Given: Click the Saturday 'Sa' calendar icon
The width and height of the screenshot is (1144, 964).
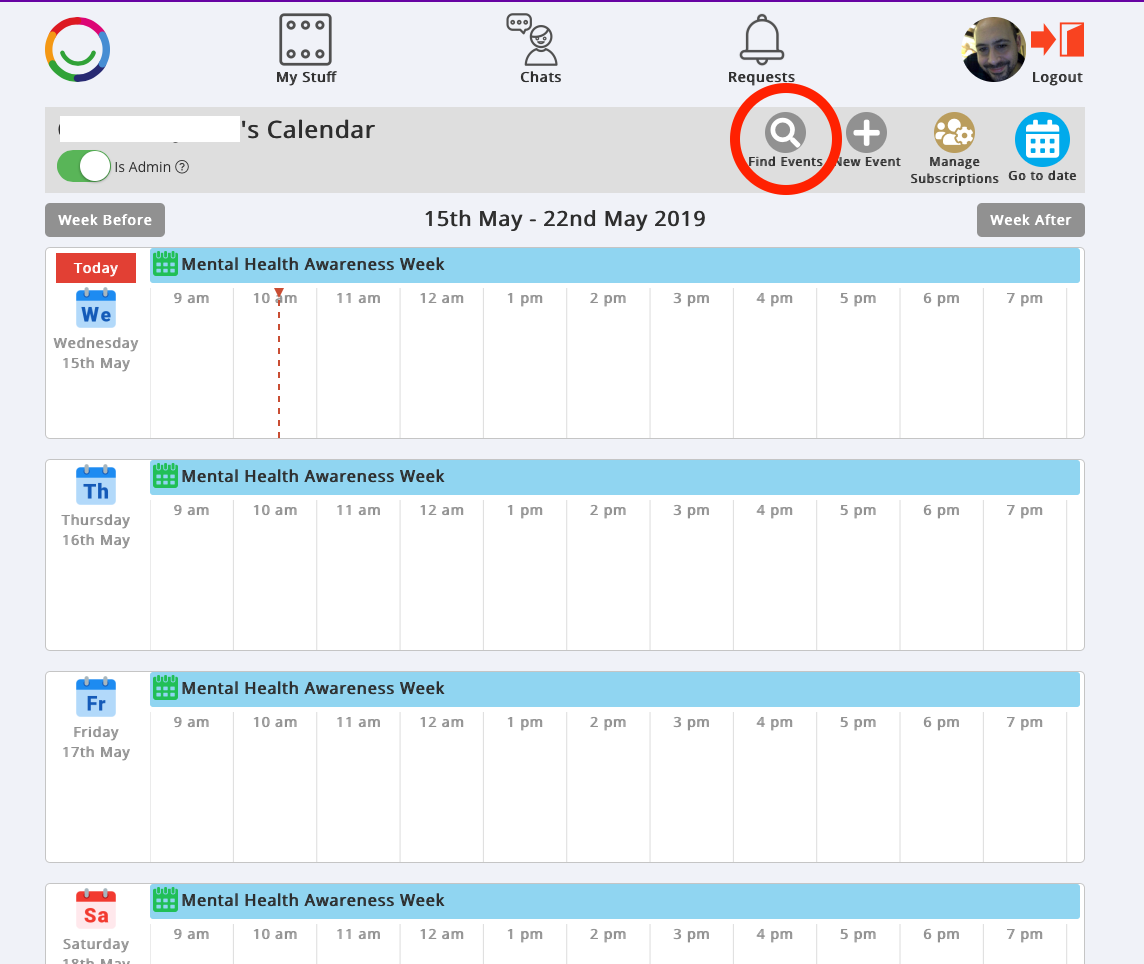Looking at the screenshot, I should 96,909.
